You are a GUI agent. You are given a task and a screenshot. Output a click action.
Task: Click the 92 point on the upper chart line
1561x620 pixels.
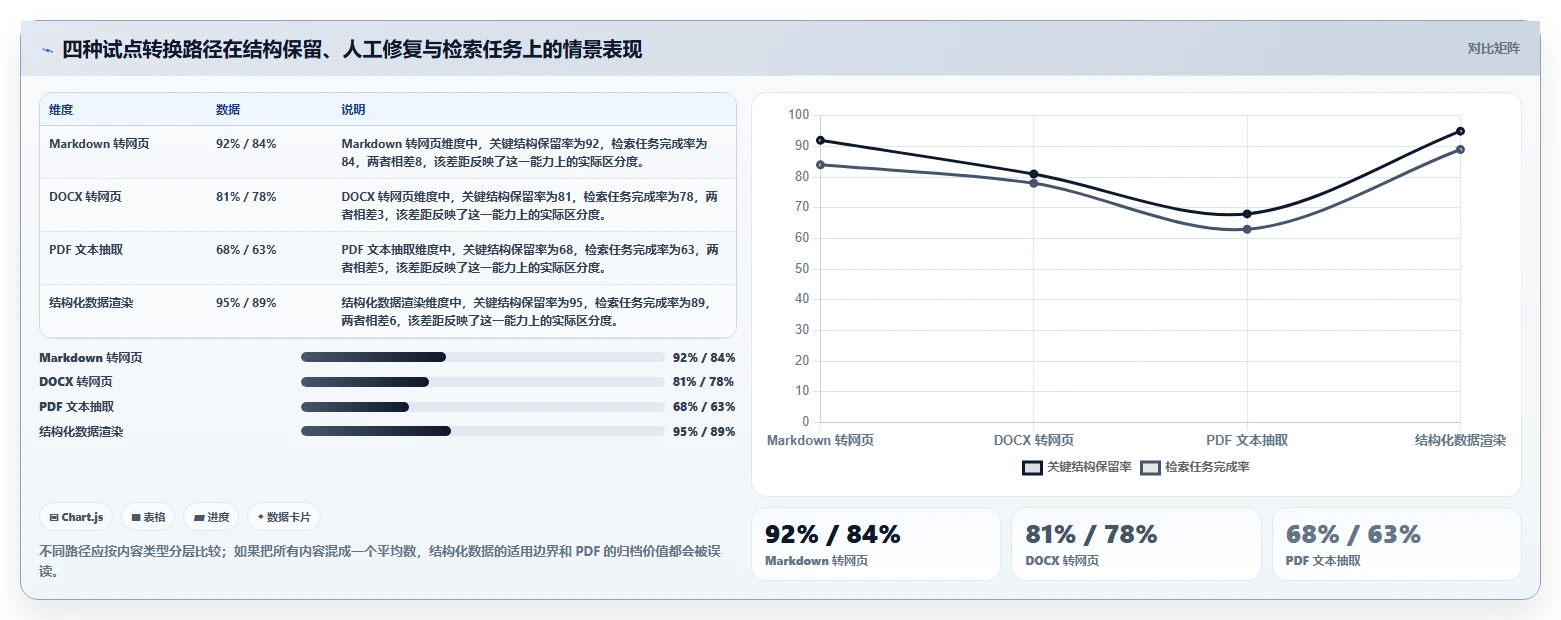820,140
